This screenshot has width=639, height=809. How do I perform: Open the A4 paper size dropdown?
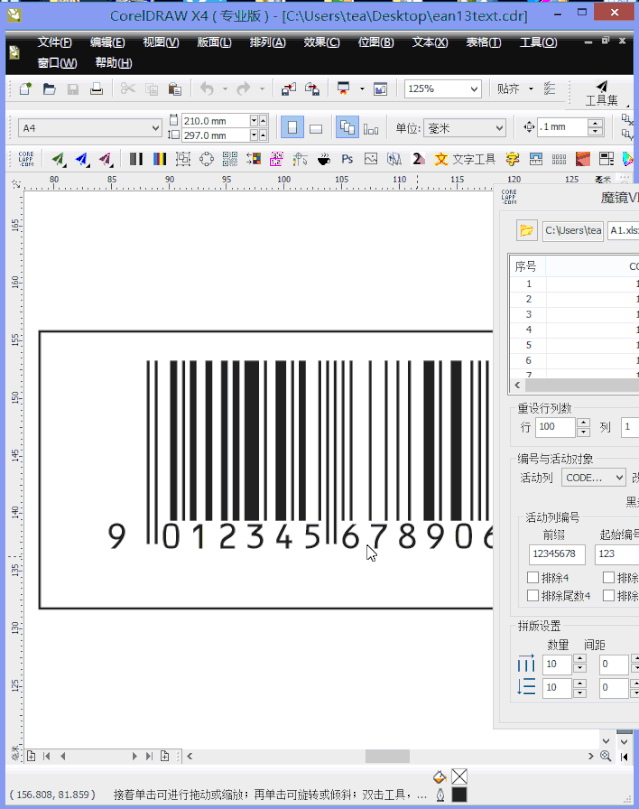(155, 127)
